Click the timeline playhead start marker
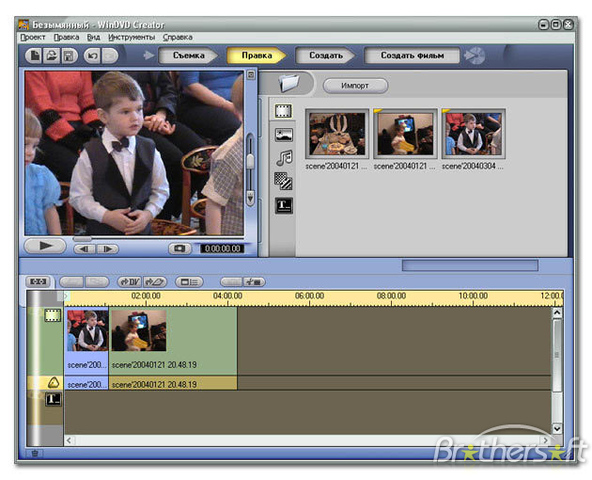Screen dimensions: 592x480 click(66, 296)
